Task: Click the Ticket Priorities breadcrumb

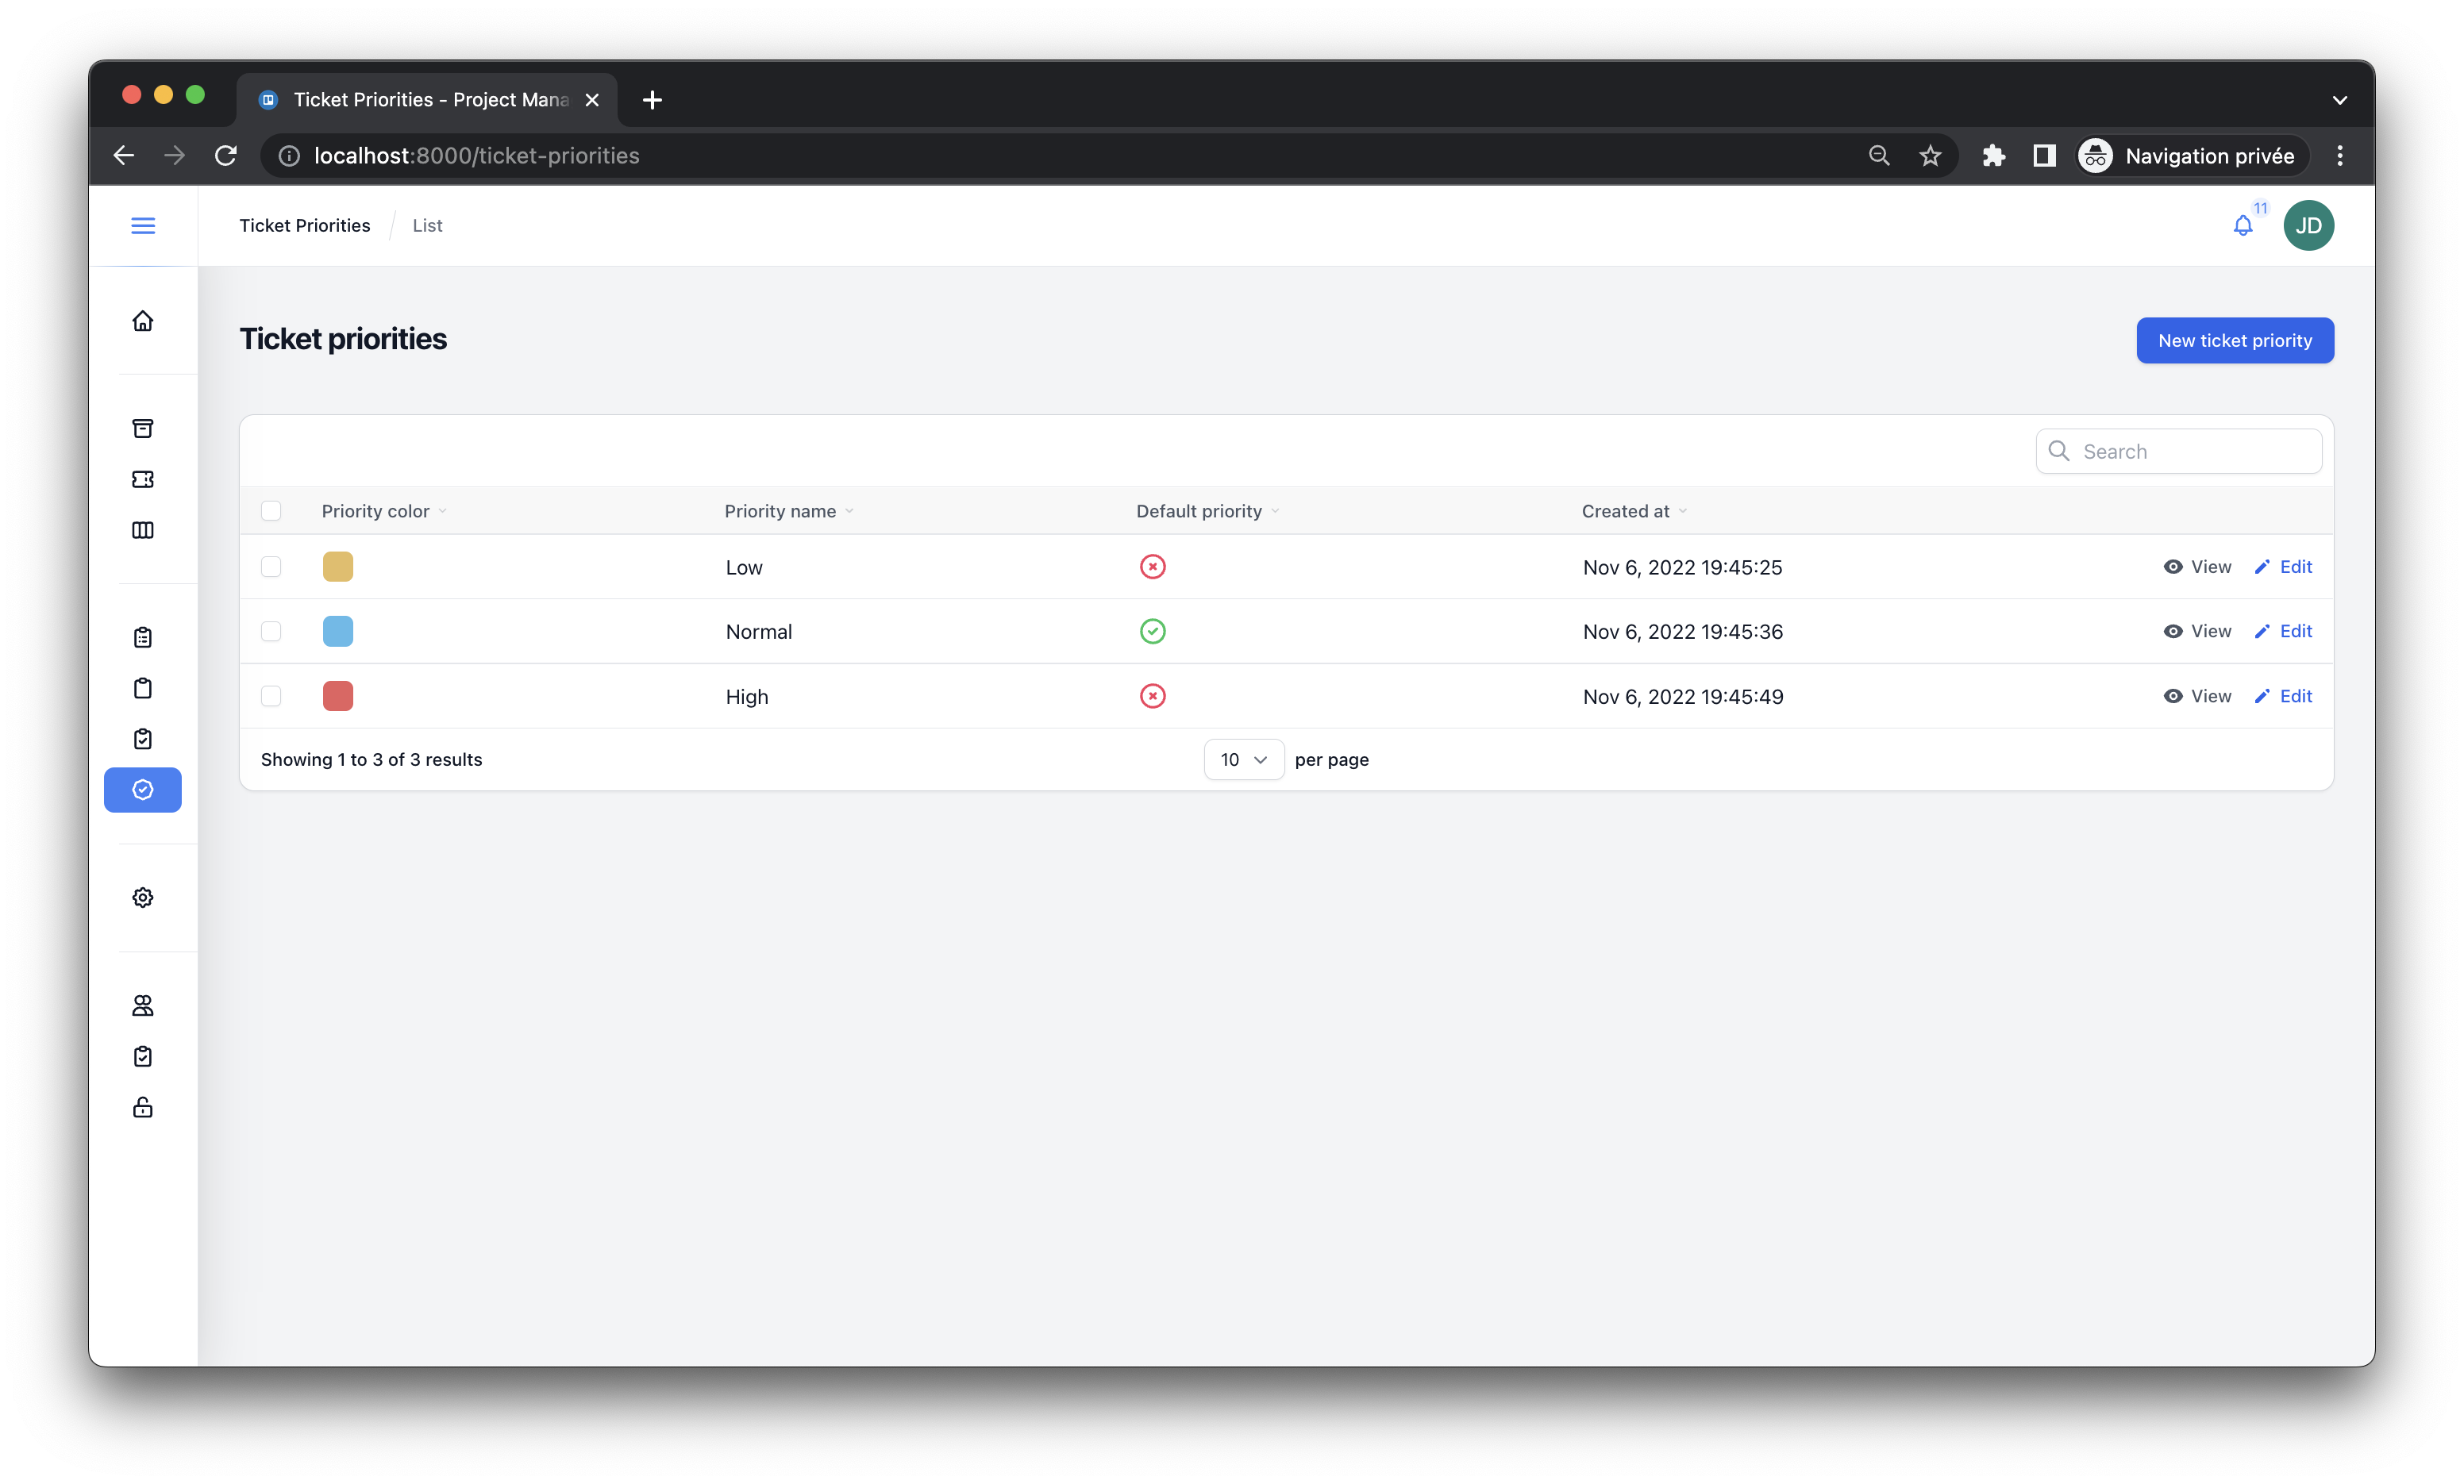Action: point(304,225)
